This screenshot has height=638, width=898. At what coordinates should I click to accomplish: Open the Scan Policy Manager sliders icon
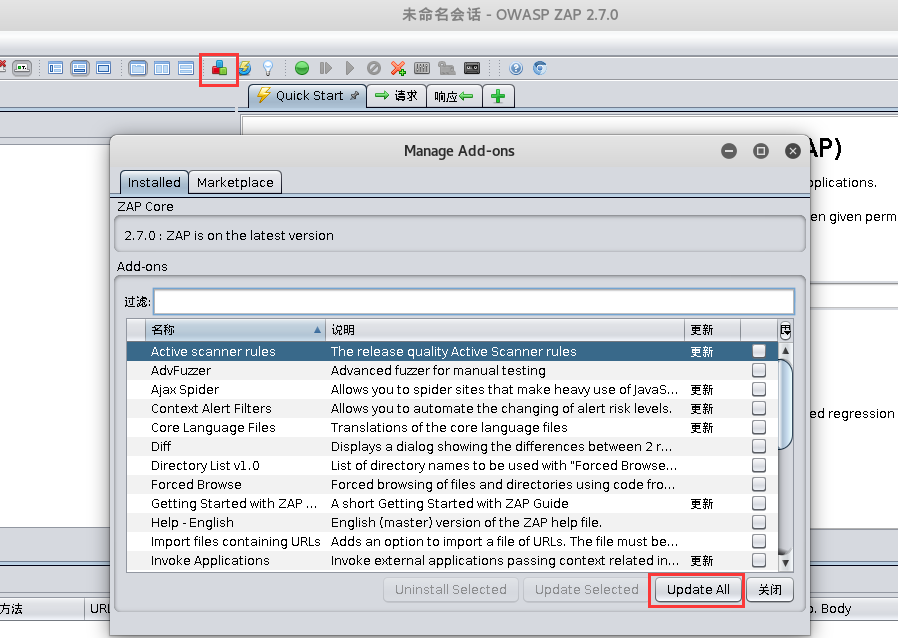coord(422,68)
